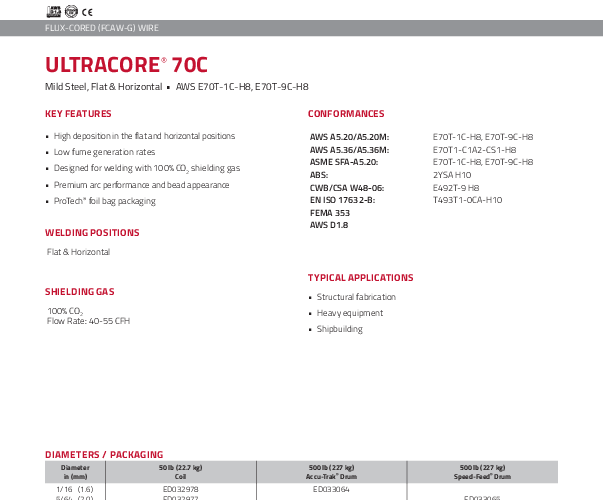This screenshot has height=500, width=603.
Task: Click 'High deposition in the flat and horizontal positions'
Action: click(x=144, y=136)
